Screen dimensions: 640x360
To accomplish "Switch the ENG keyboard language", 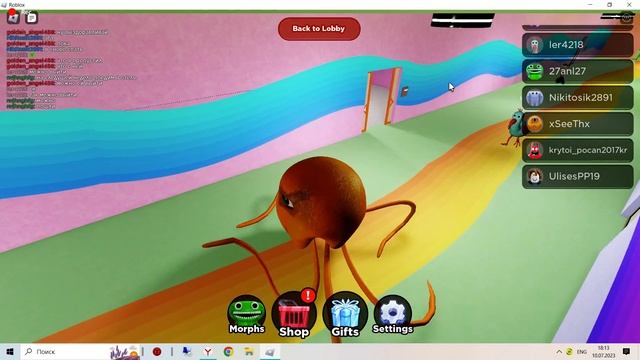I will click(582, 351).
